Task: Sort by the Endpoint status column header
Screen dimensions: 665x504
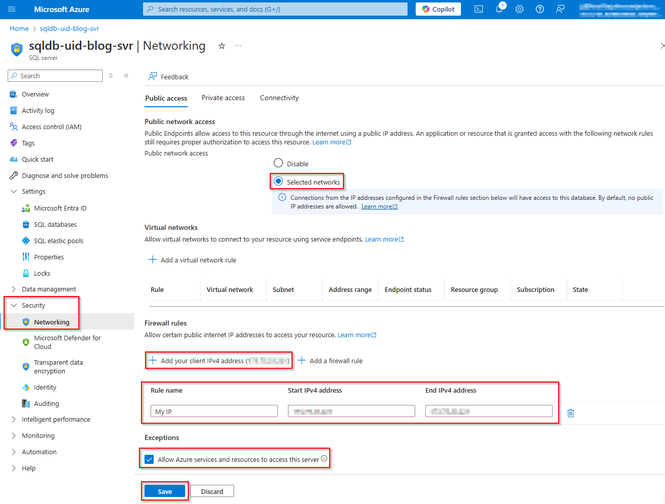Action: click(x=408, y=289)
